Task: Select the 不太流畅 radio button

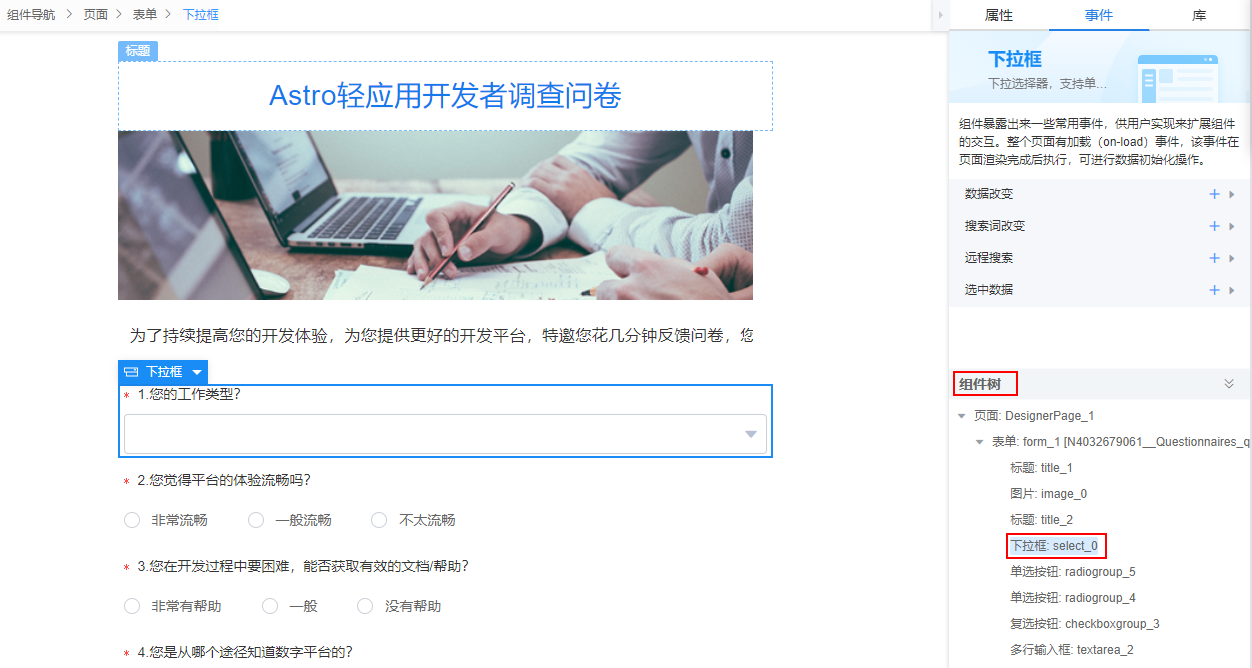Action: pos(379,520)
